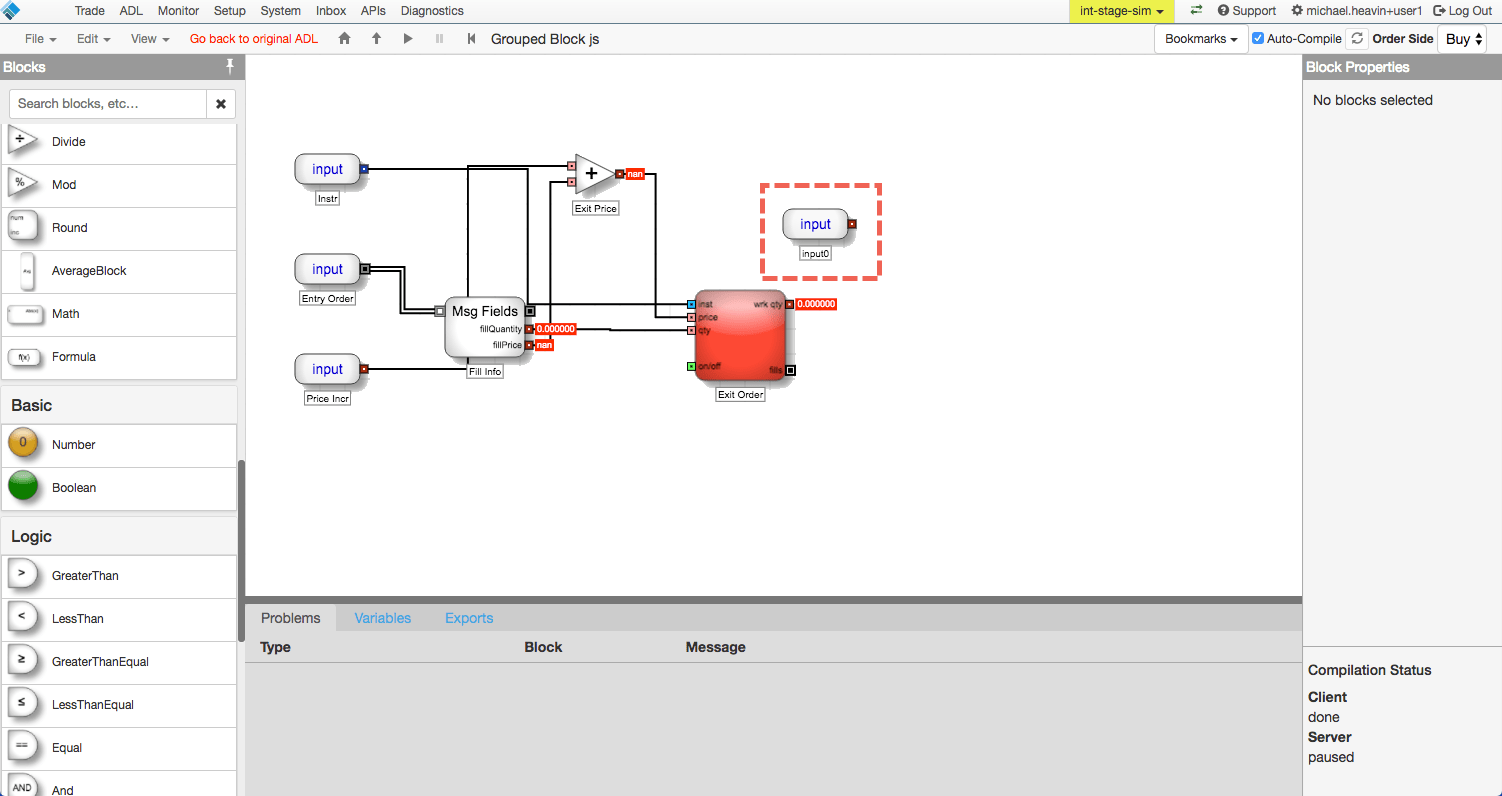Open the Trade menu
Image resolution: width=1502 pixels, height=796 pixels.
pos(89,11)
